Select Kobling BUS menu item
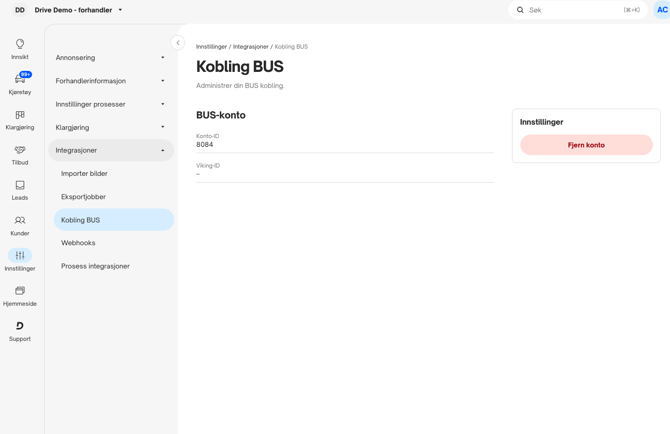This screenshot has width=670, height=434. [x=113, y=220]
